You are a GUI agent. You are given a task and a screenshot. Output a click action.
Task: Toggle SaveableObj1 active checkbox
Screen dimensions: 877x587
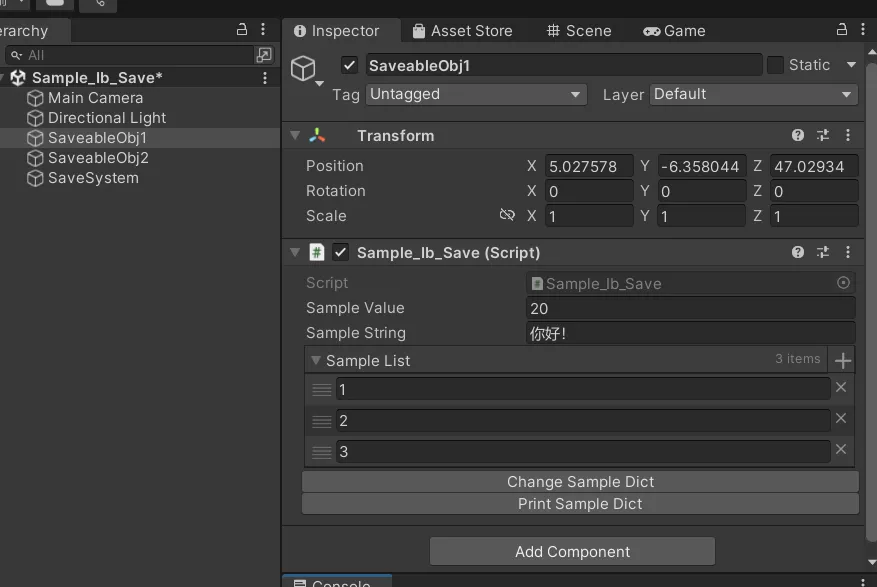click(349, 65)
